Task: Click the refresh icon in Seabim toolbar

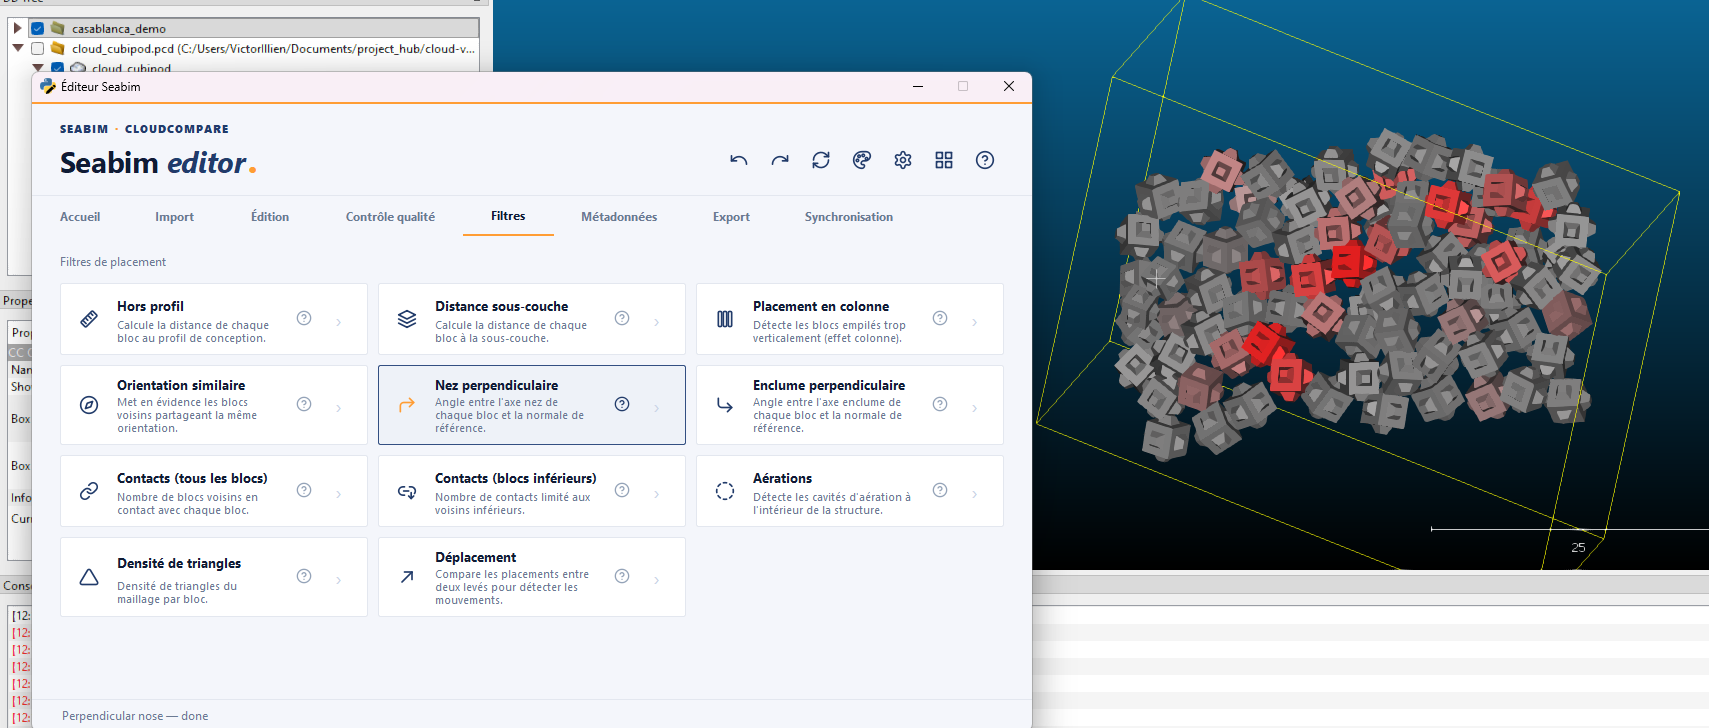Action: [x=821, y=160]
